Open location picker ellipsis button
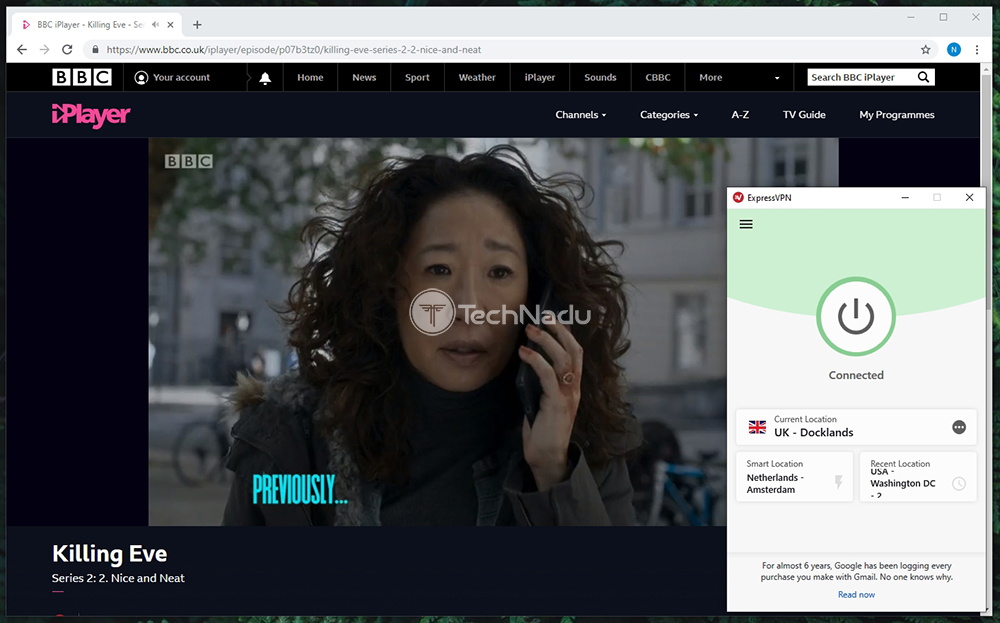This screenshot has height=623, width=1000. pyautogui.click(x=959, y=427)
